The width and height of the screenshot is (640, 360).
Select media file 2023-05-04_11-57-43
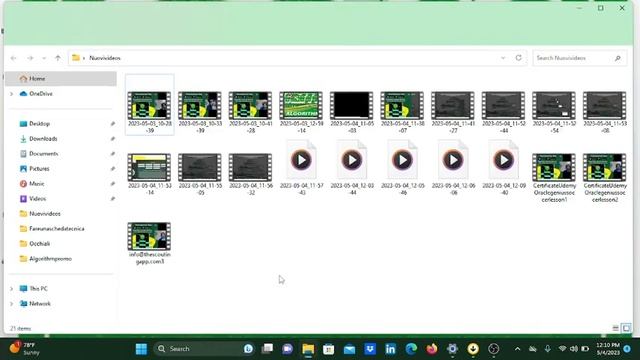click(301, 168)
